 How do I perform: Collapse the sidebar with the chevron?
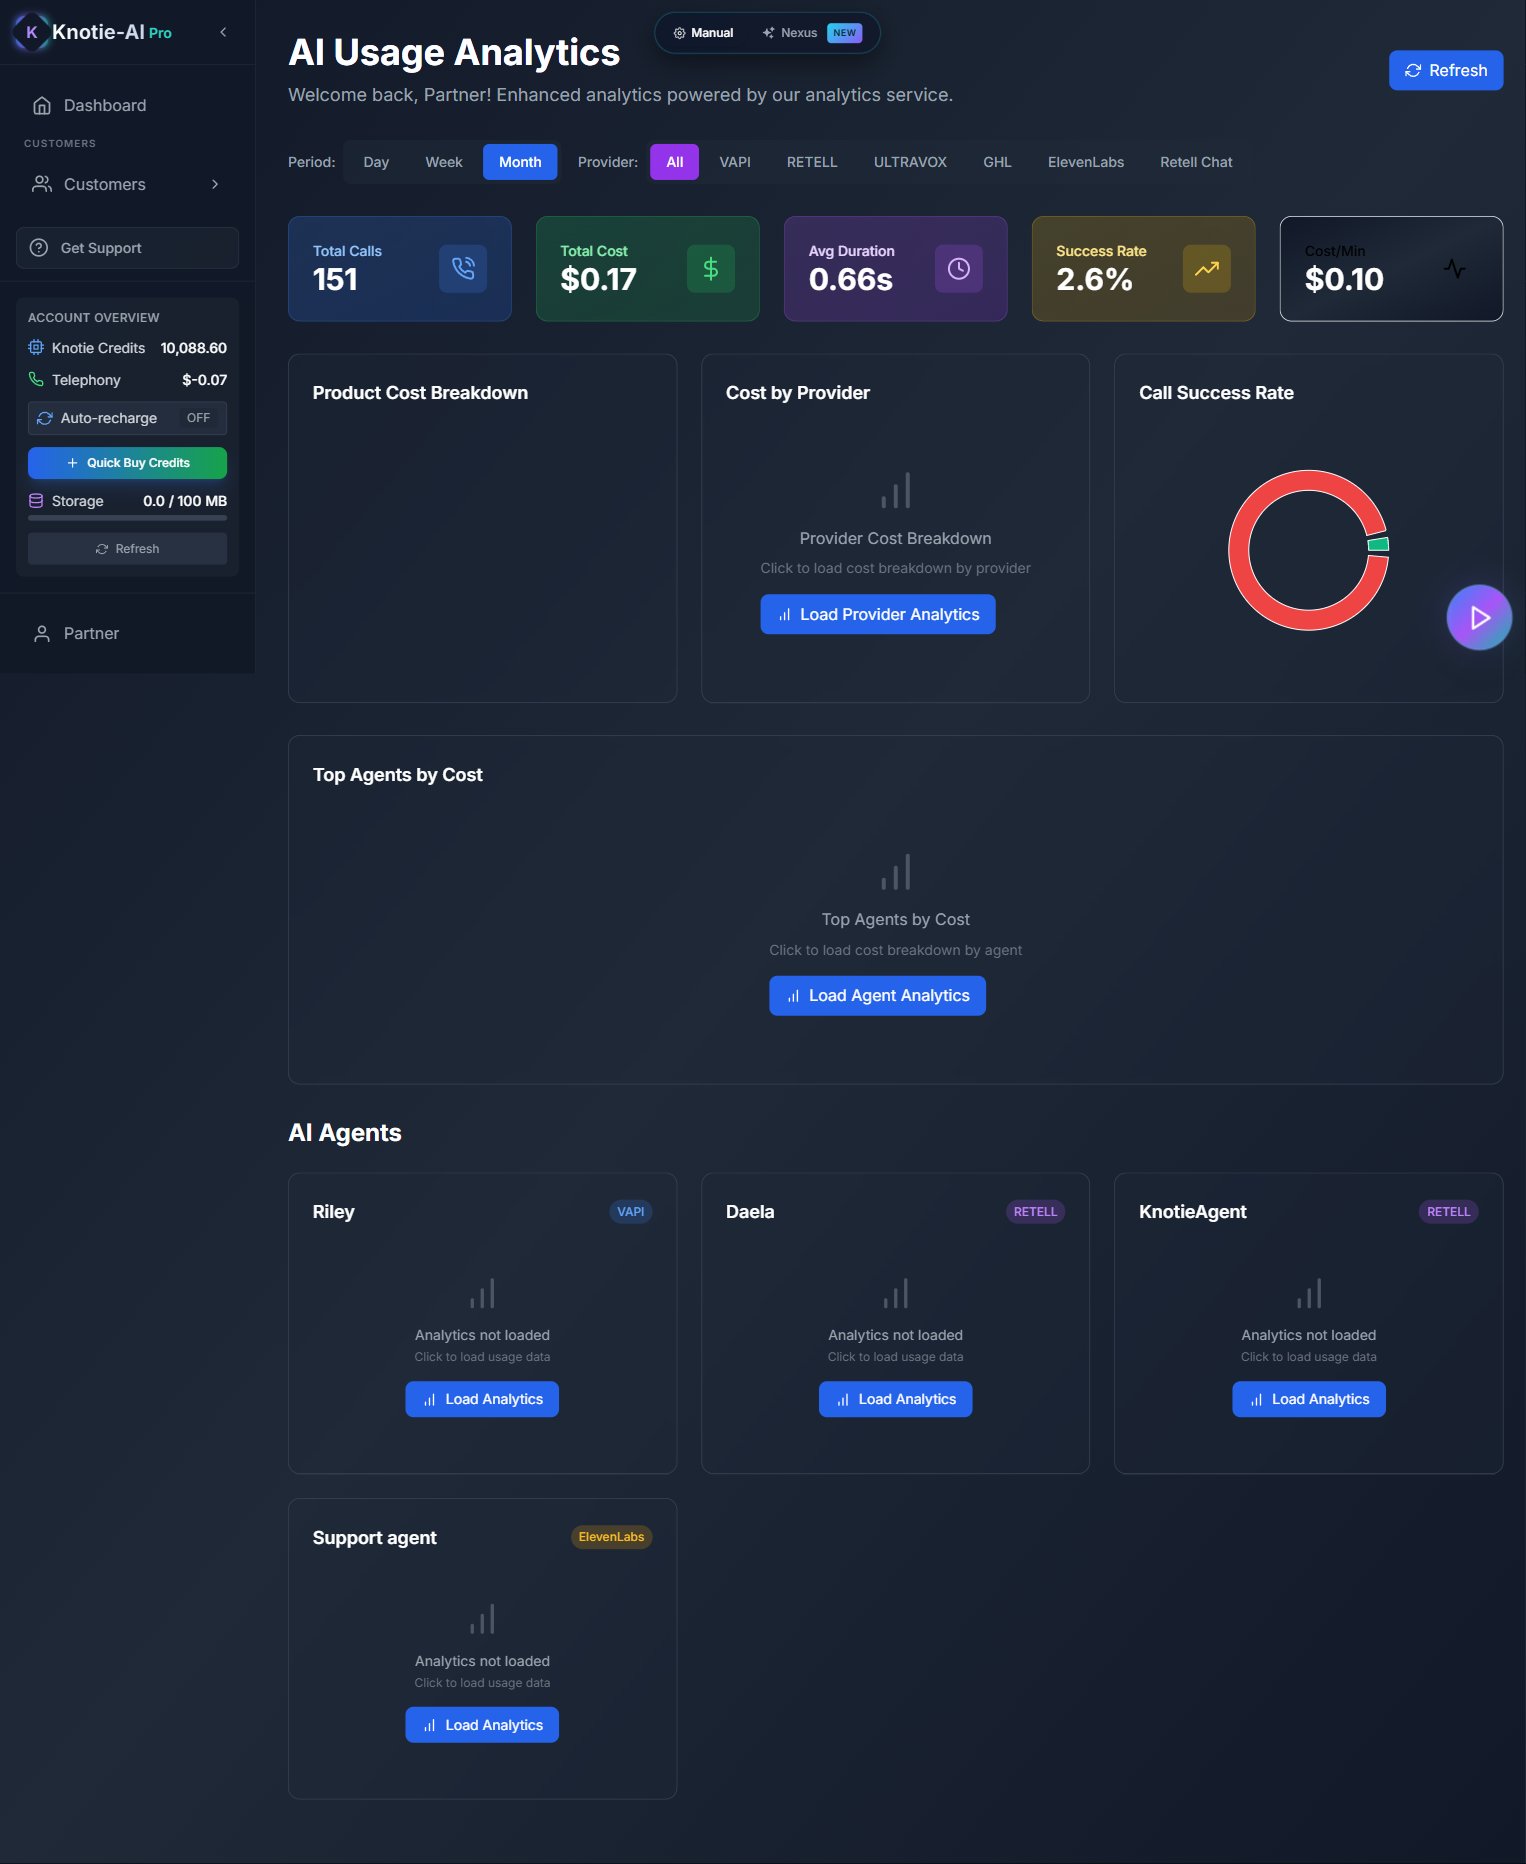coord(223,32)
